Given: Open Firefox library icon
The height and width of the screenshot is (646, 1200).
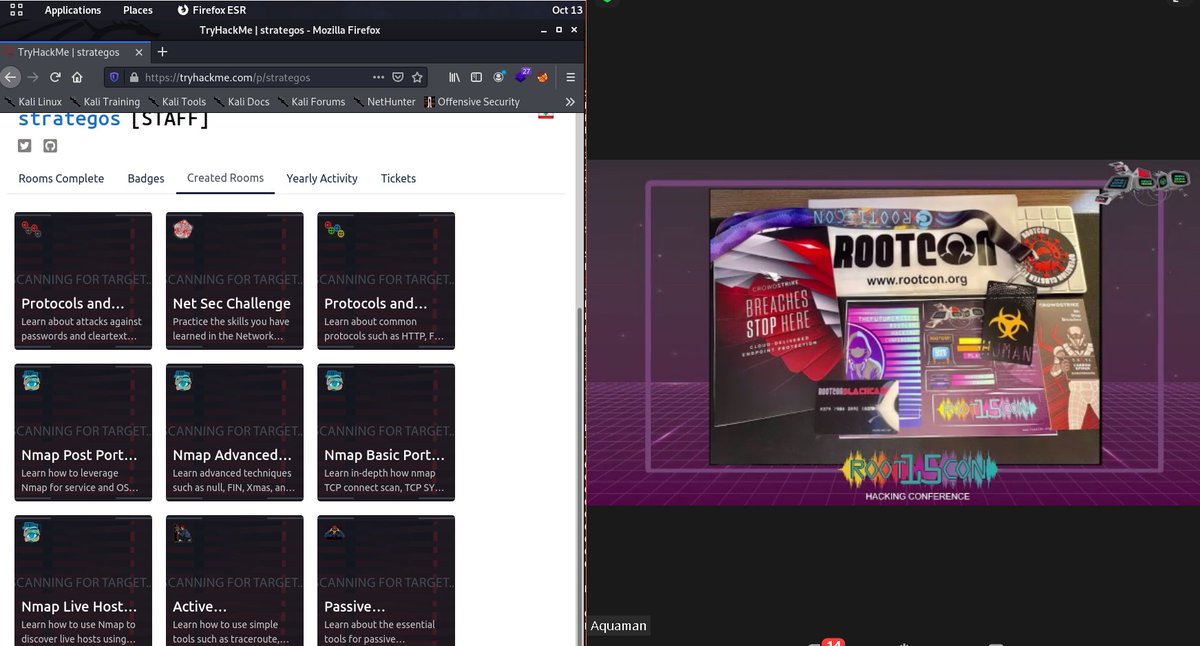Looking at the screenshot, I should (454, 77).
